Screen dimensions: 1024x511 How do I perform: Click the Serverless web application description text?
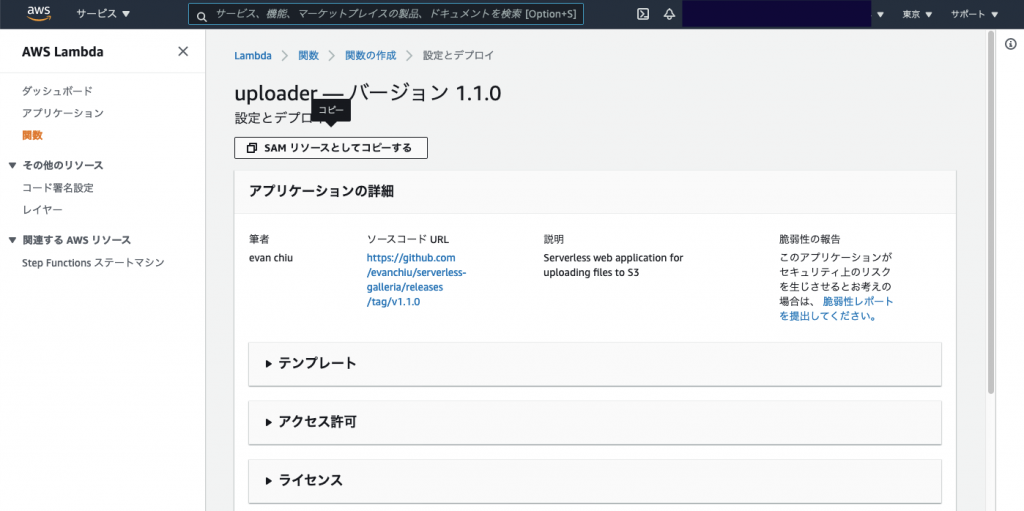(x=613, y=265)
